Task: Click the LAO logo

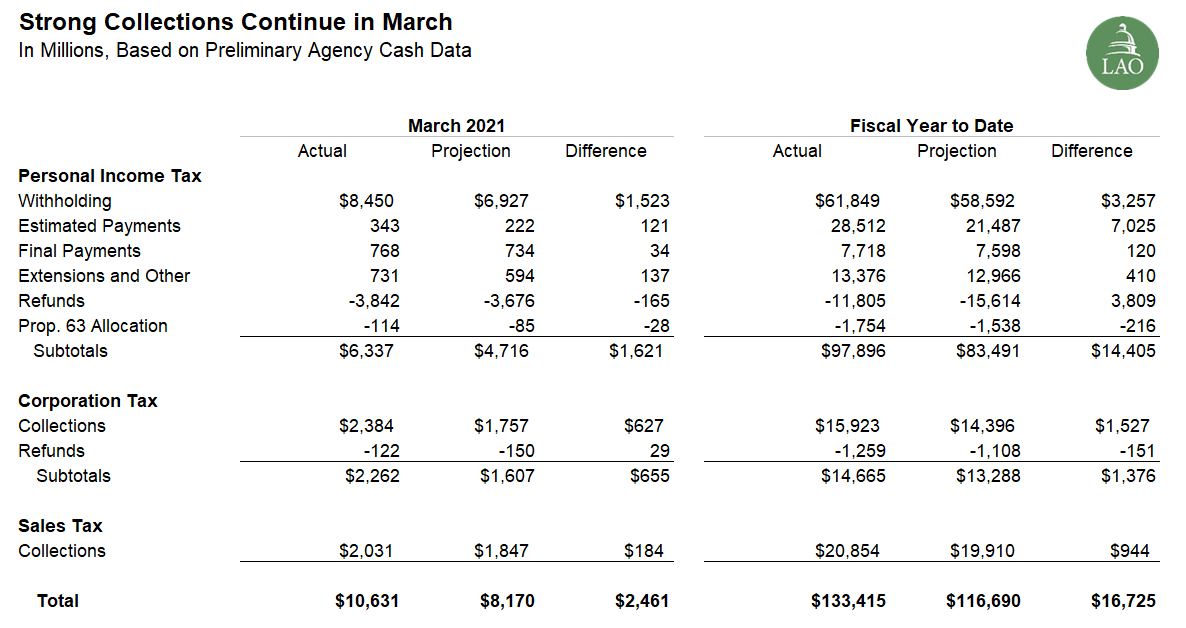Action: tap(1122, 52)
